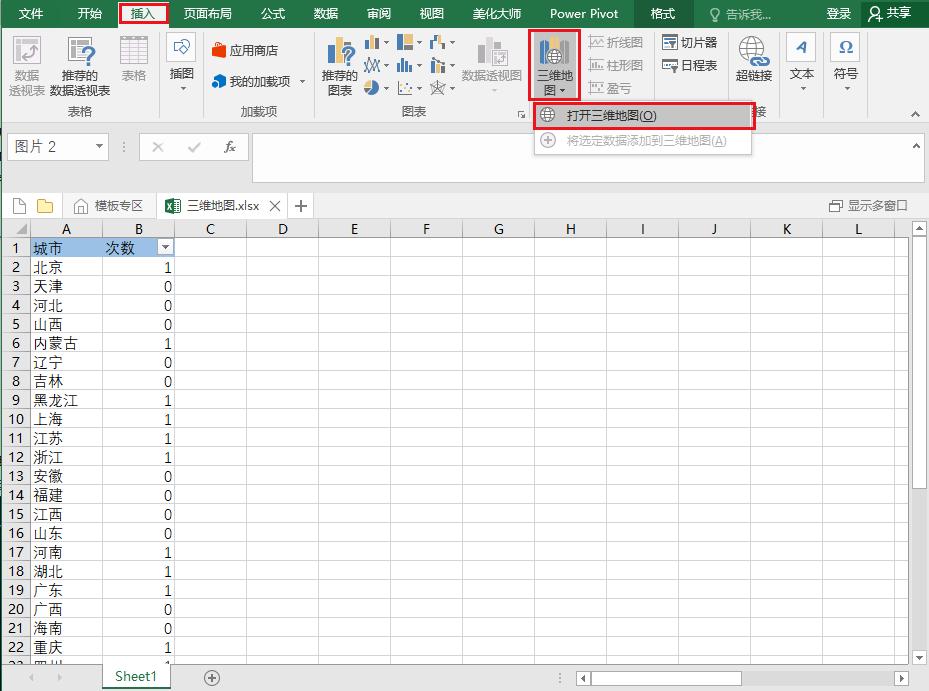Open the Power Pivot tab
Viewport: 929px width, 691px height.
(x=584, y=14)
